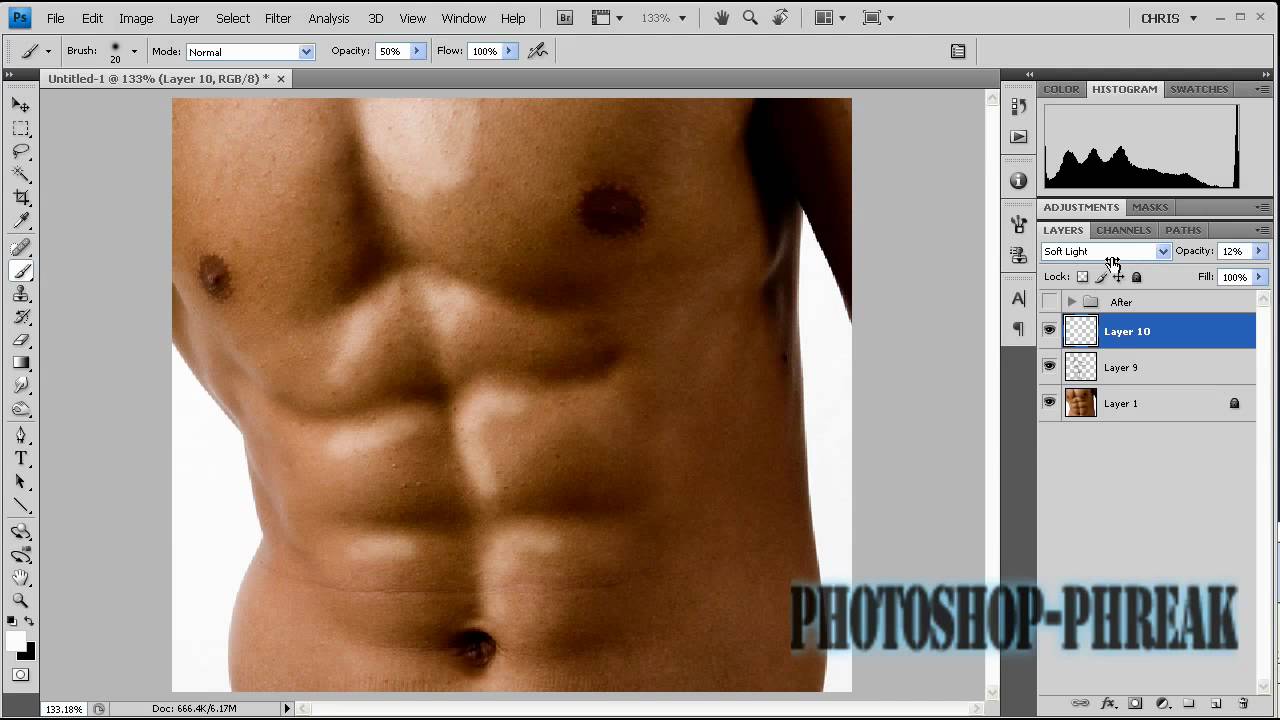Open the Layer menu
The image size is (1280, 720).
pos(184,18)
